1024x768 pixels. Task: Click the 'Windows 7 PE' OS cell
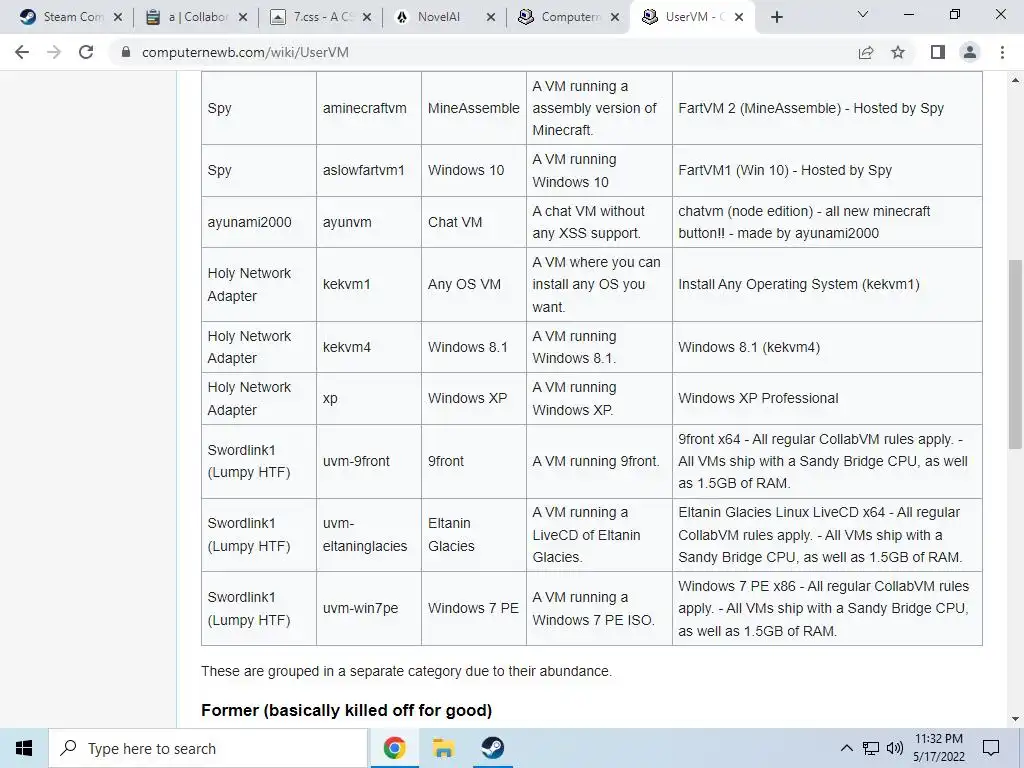[473, 608]
